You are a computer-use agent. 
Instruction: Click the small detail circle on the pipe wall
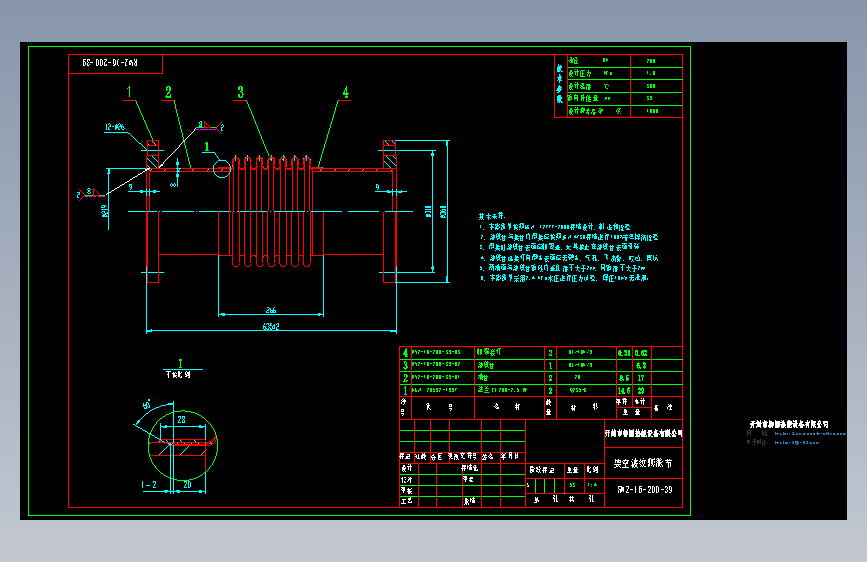[x=222, y=169]
